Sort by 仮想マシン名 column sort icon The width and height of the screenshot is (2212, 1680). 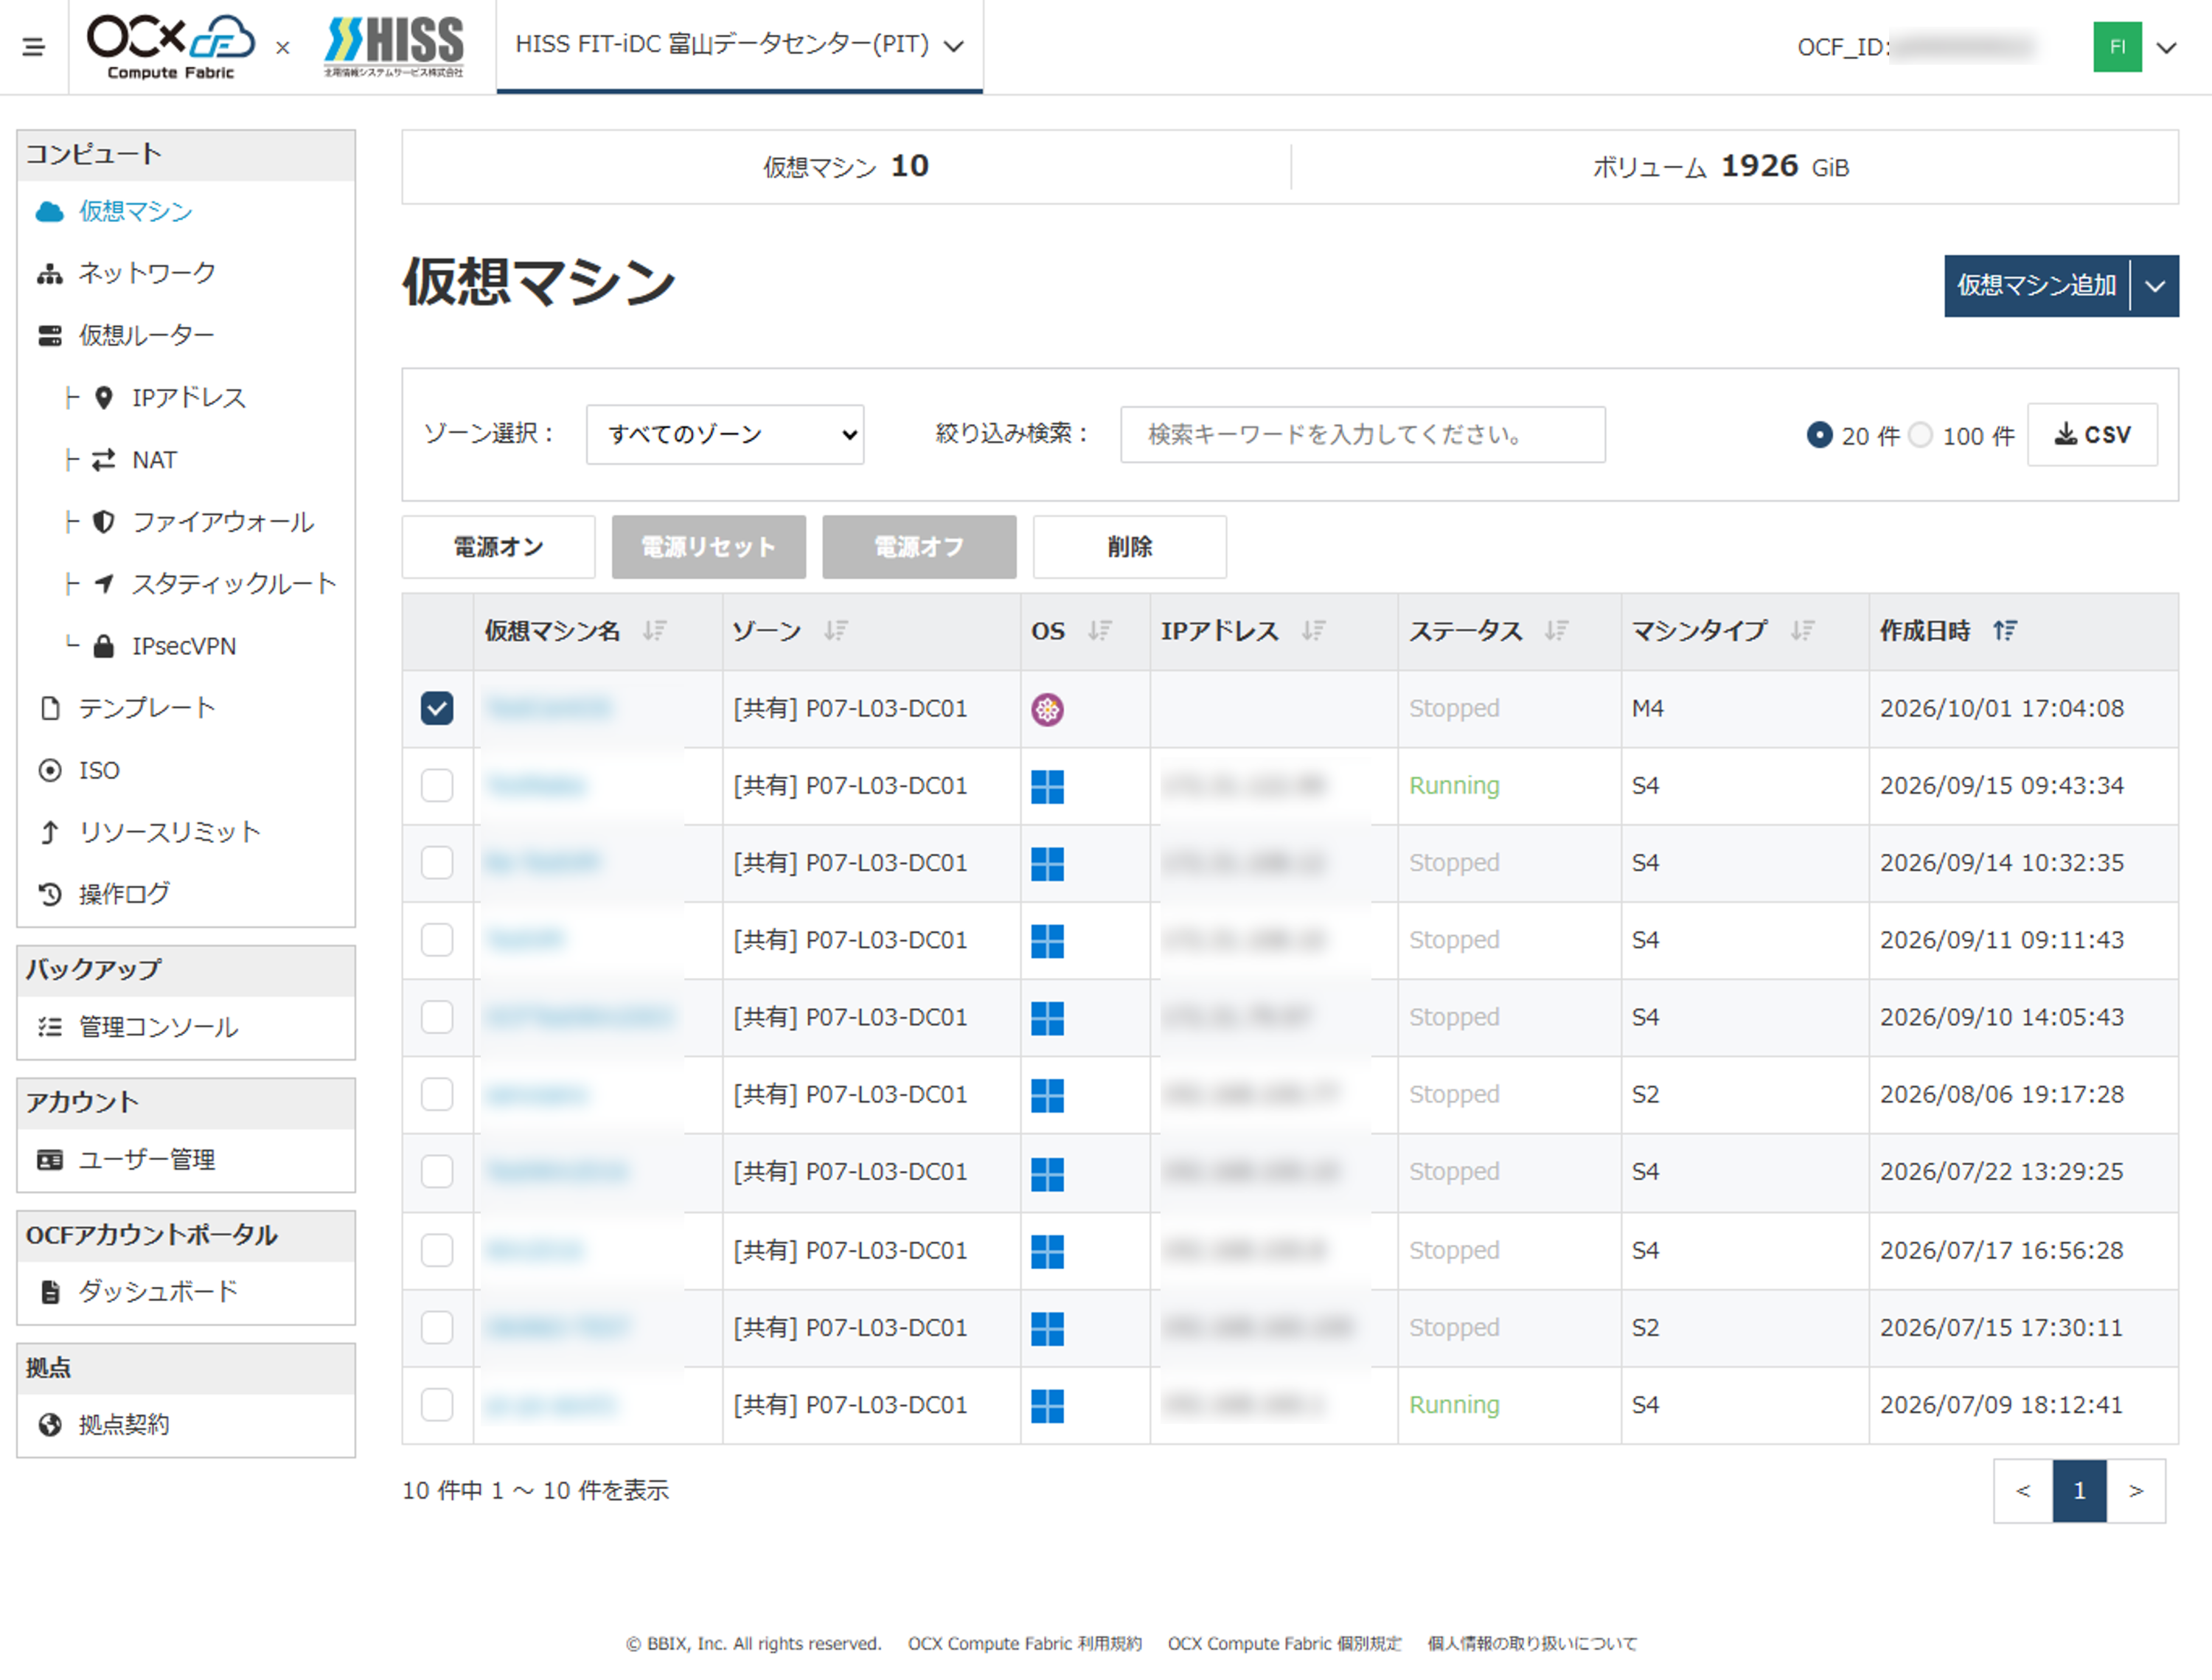click(655, 631)
